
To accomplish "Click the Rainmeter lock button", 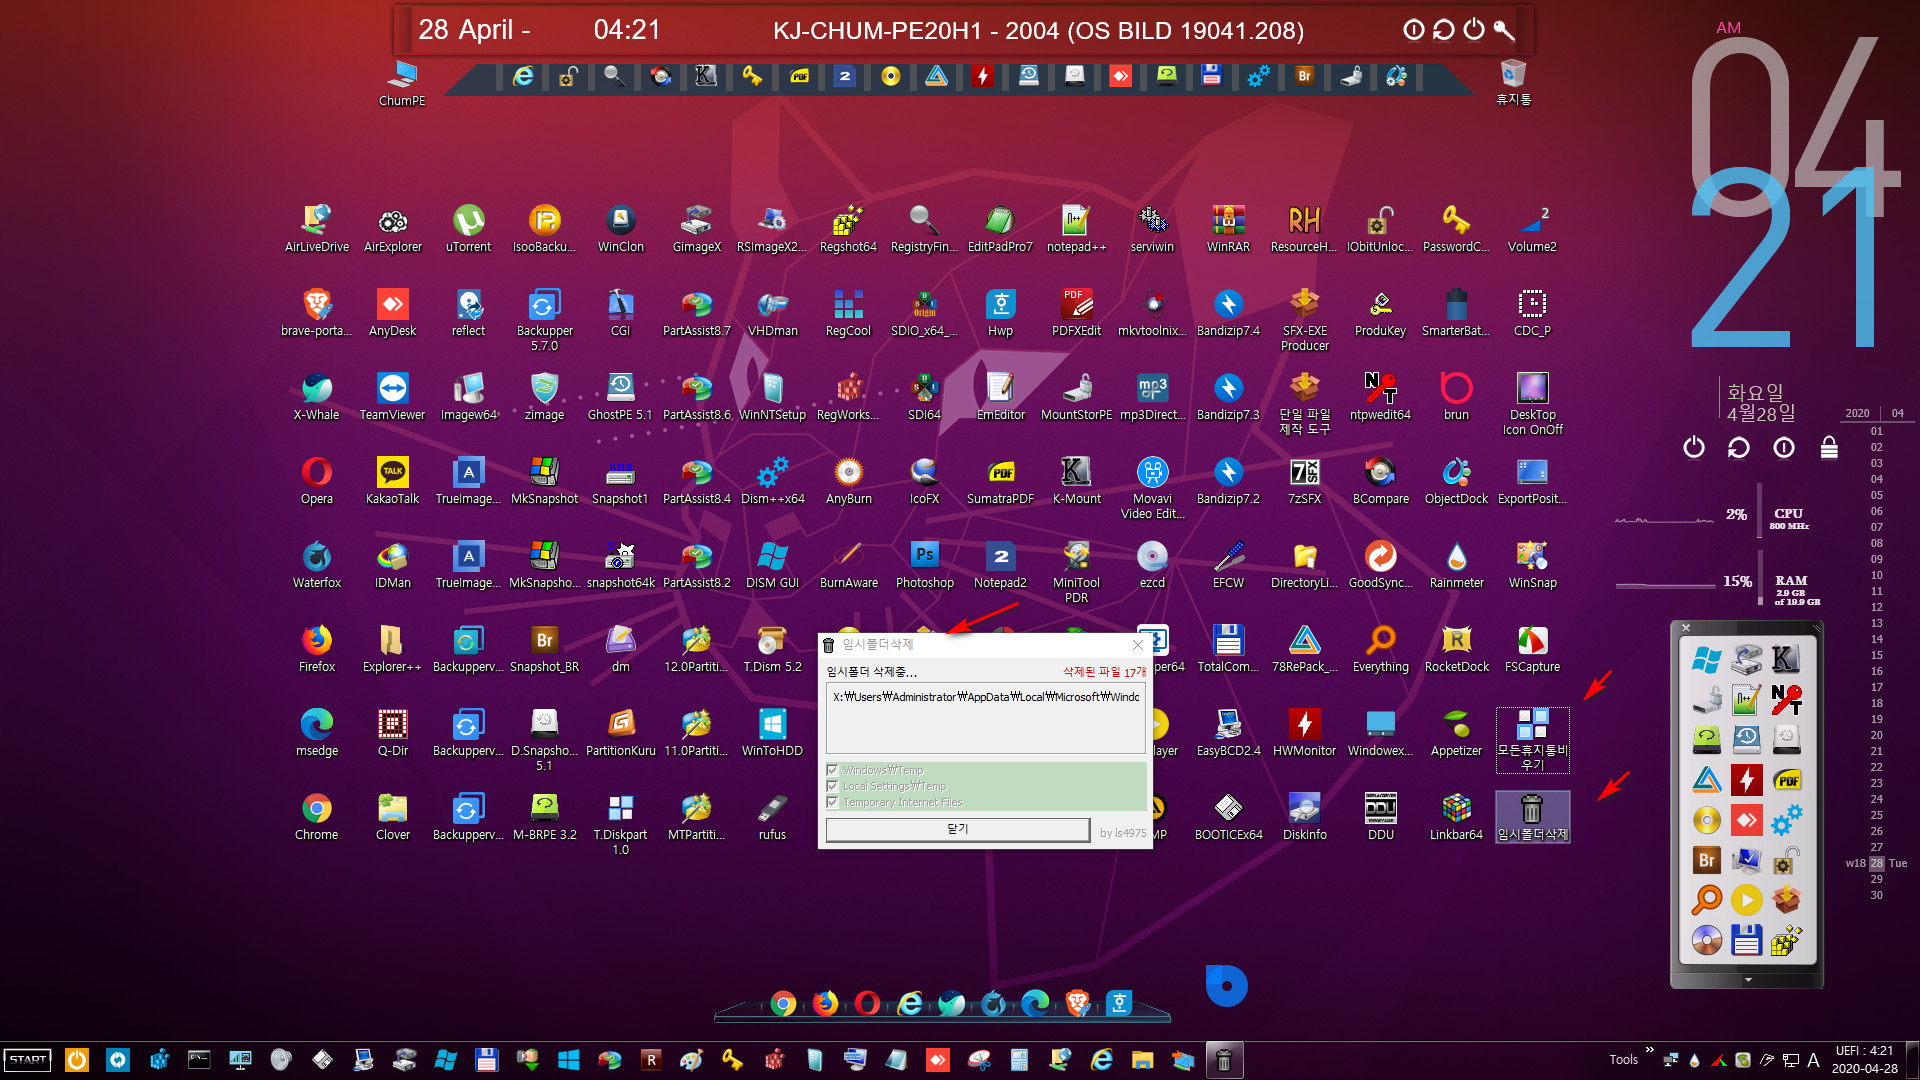I will click(x=1829, y=447).
